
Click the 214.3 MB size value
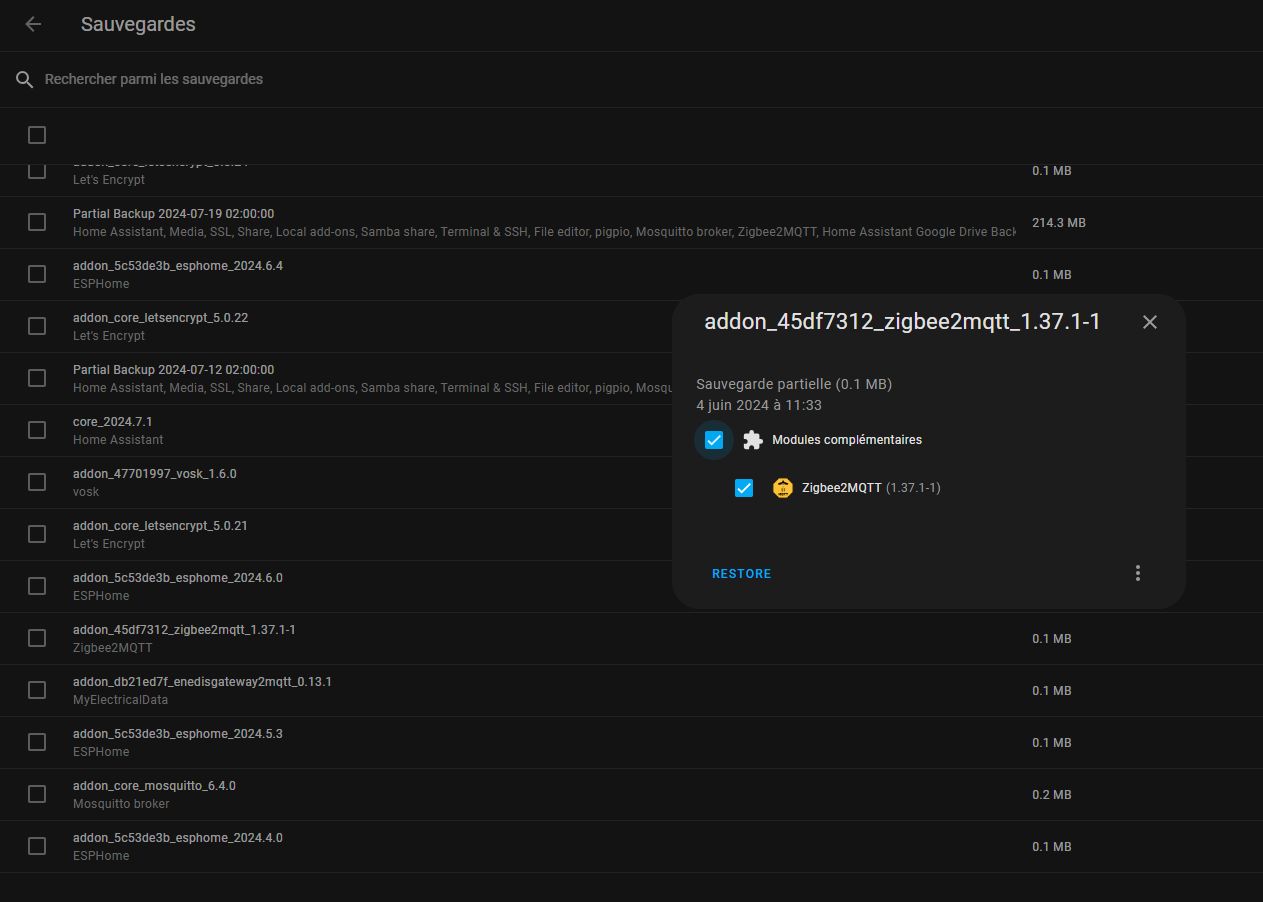[x=1059, y=223]
